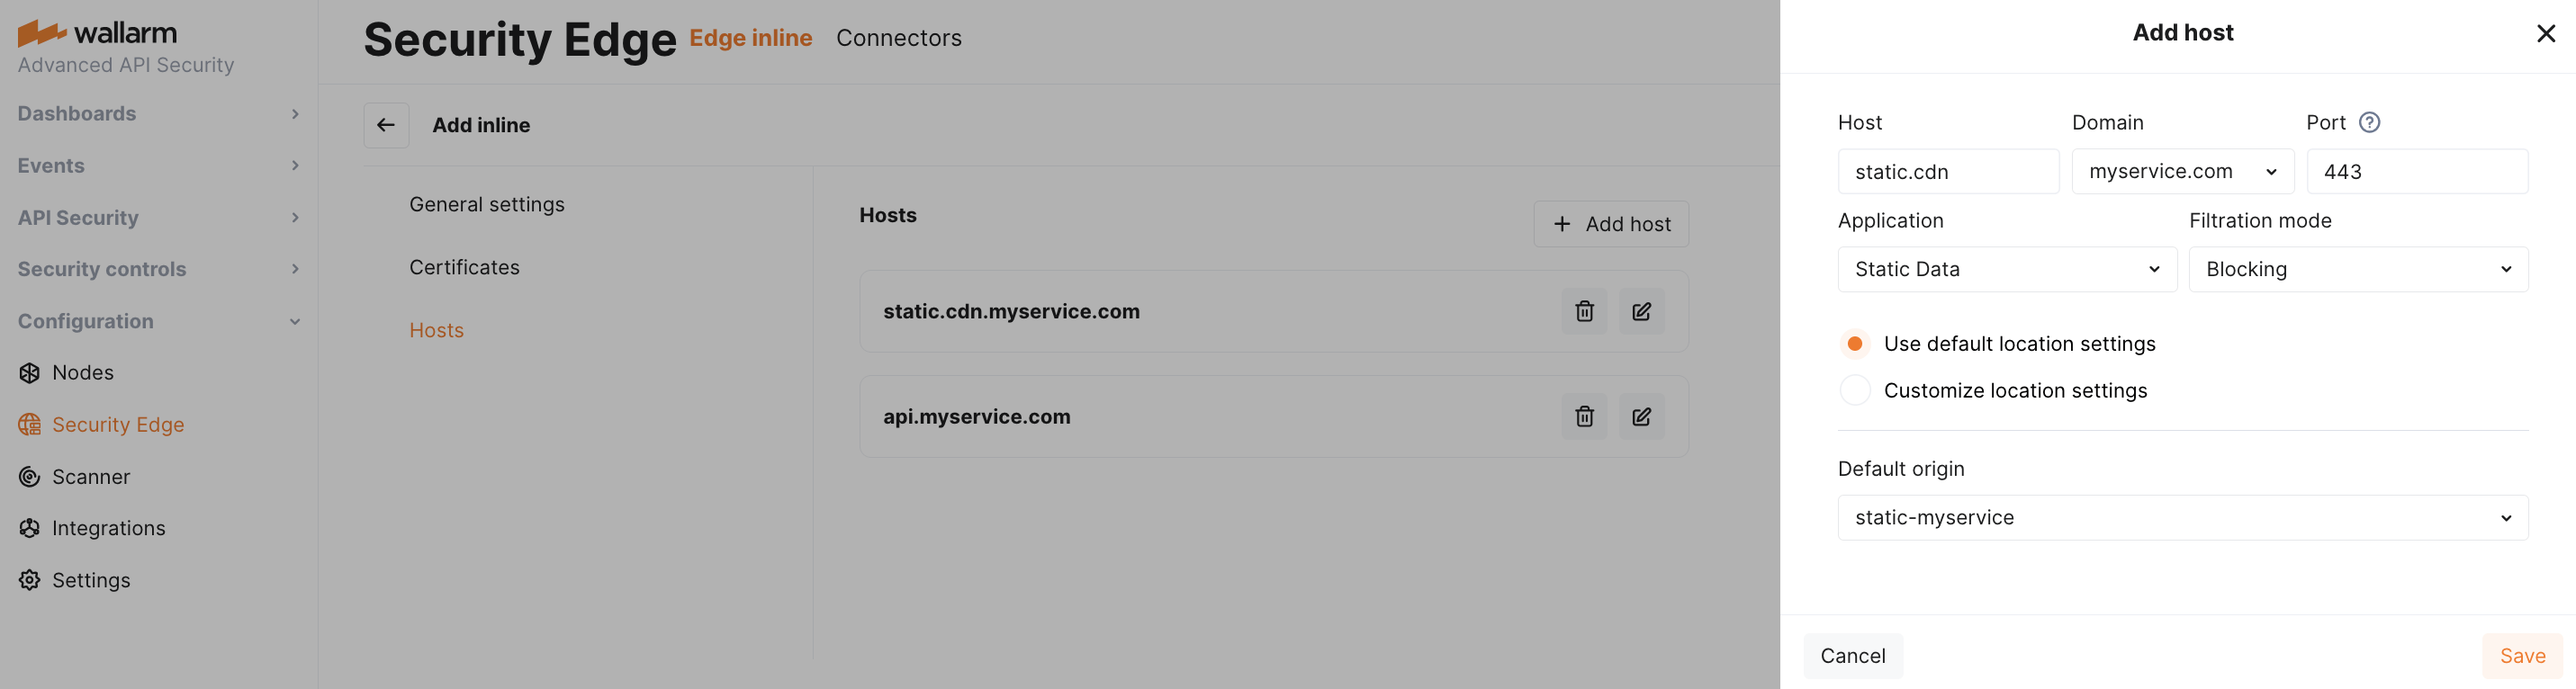Click the Cancel button

pyautogui.click(x=1852, y=656)
